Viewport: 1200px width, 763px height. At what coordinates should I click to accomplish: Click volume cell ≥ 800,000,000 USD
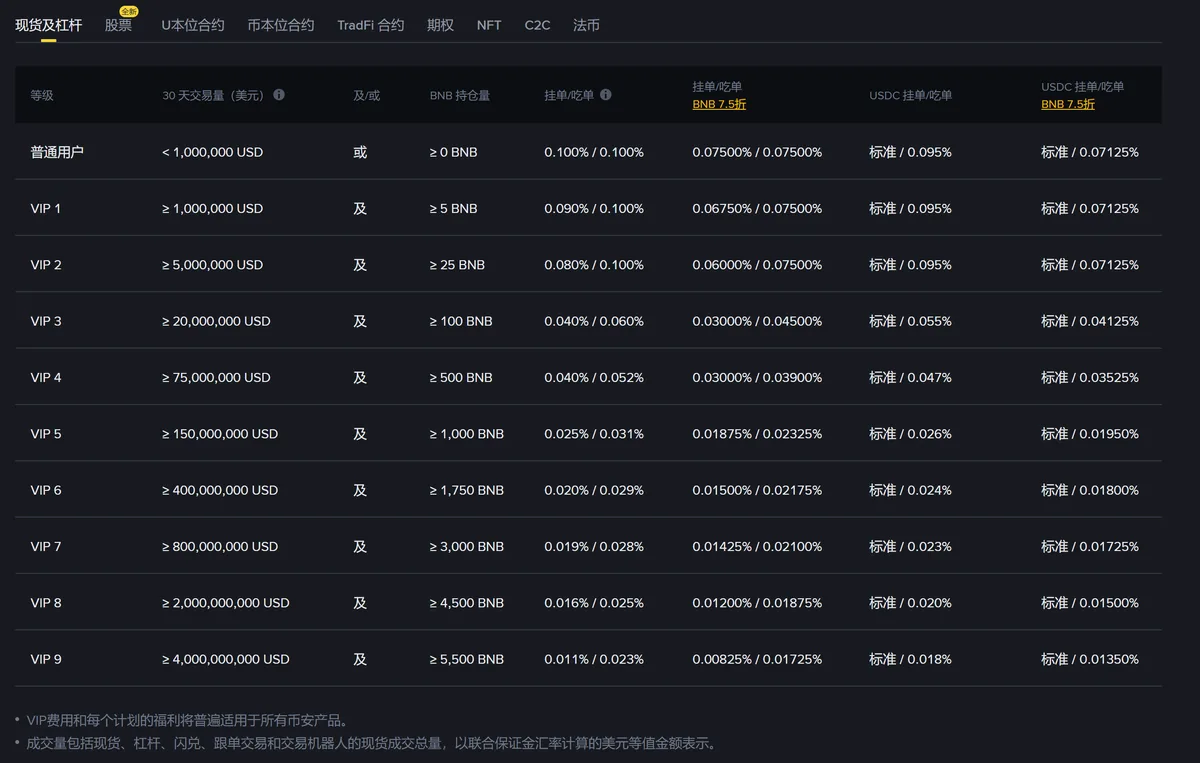tap(220, 547)
